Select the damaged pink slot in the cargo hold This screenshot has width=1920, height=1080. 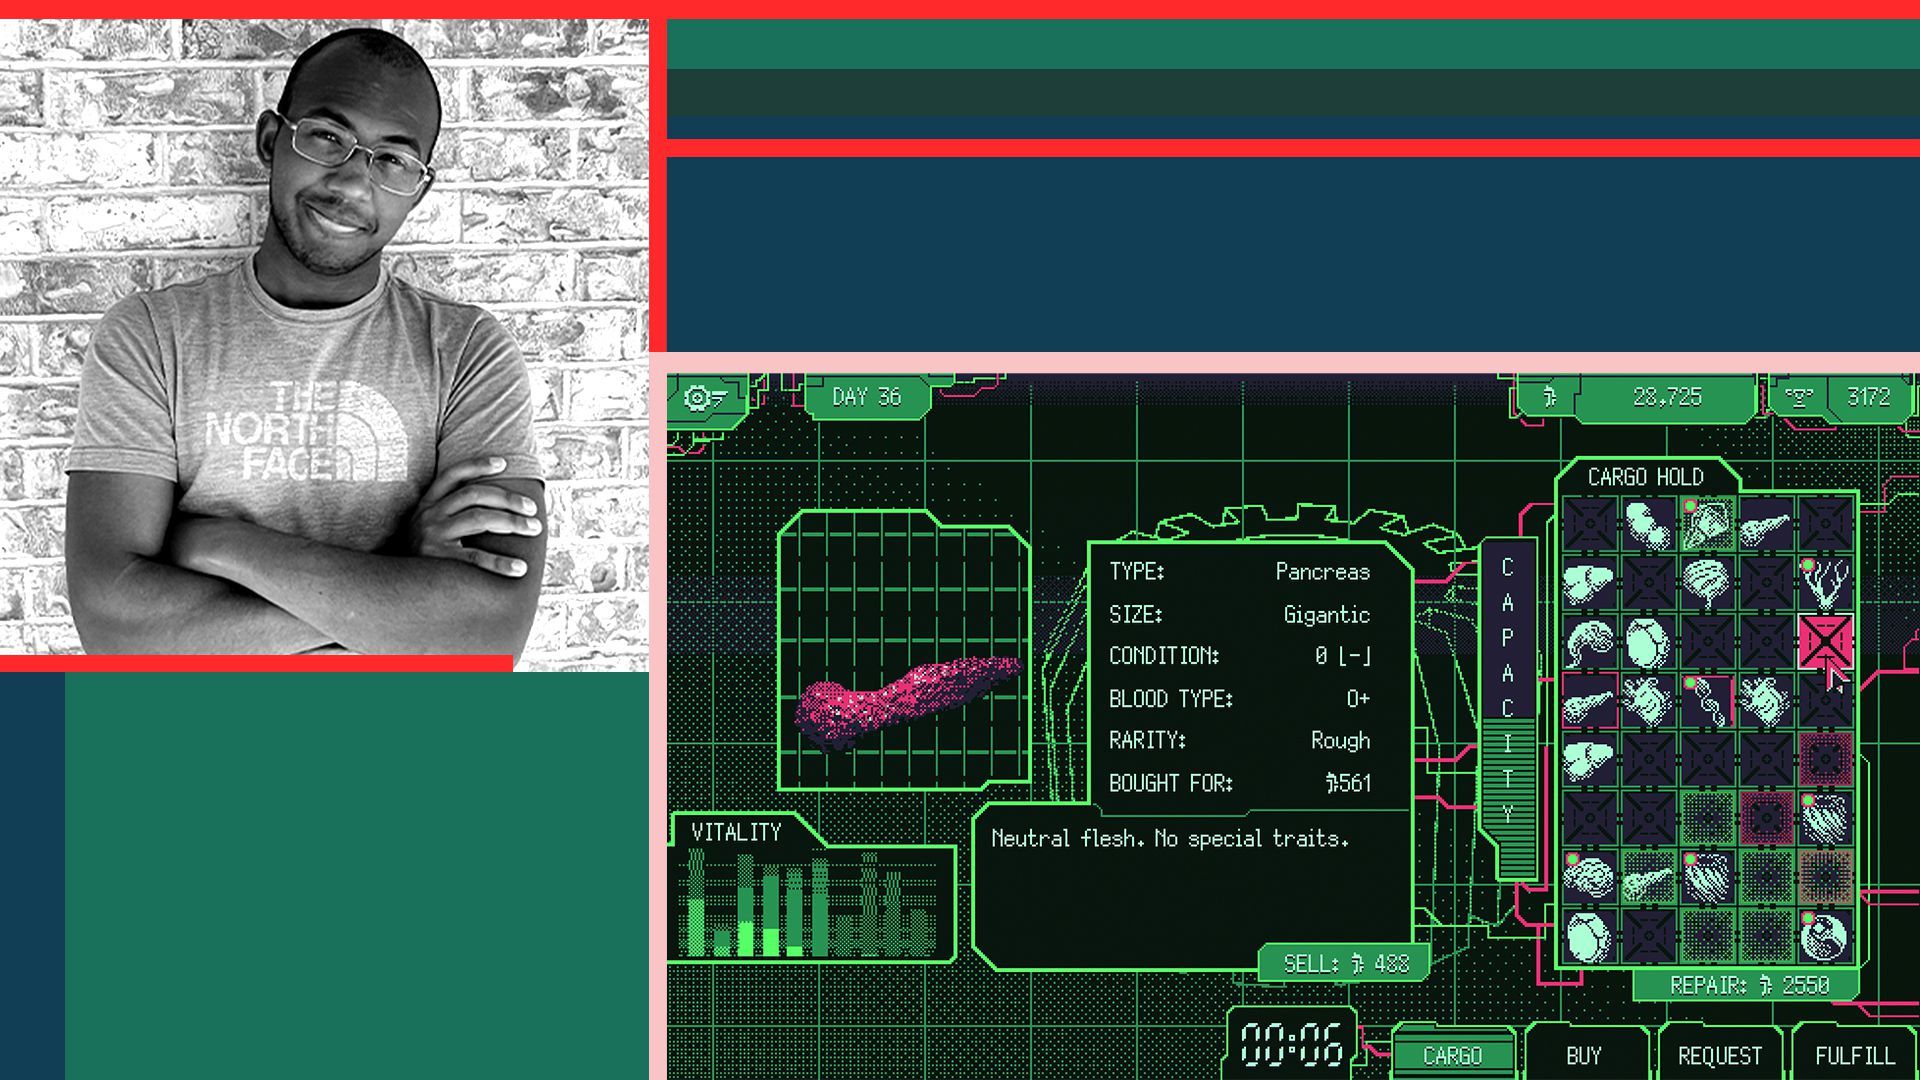(1825, 640)
